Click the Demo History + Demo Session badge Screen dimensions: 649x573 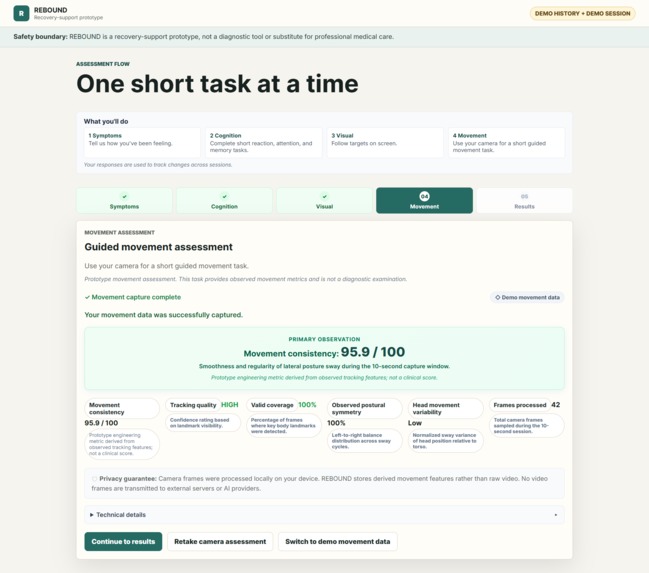pos(582,13)
